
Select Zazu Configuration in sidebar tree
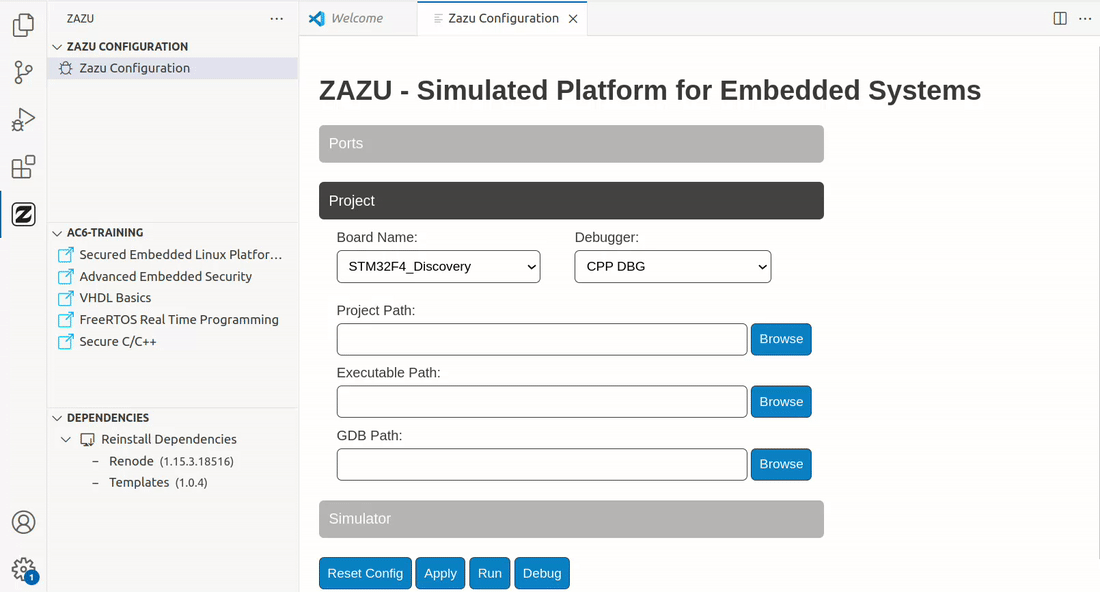pyautogui.click(x=173, y=68)
